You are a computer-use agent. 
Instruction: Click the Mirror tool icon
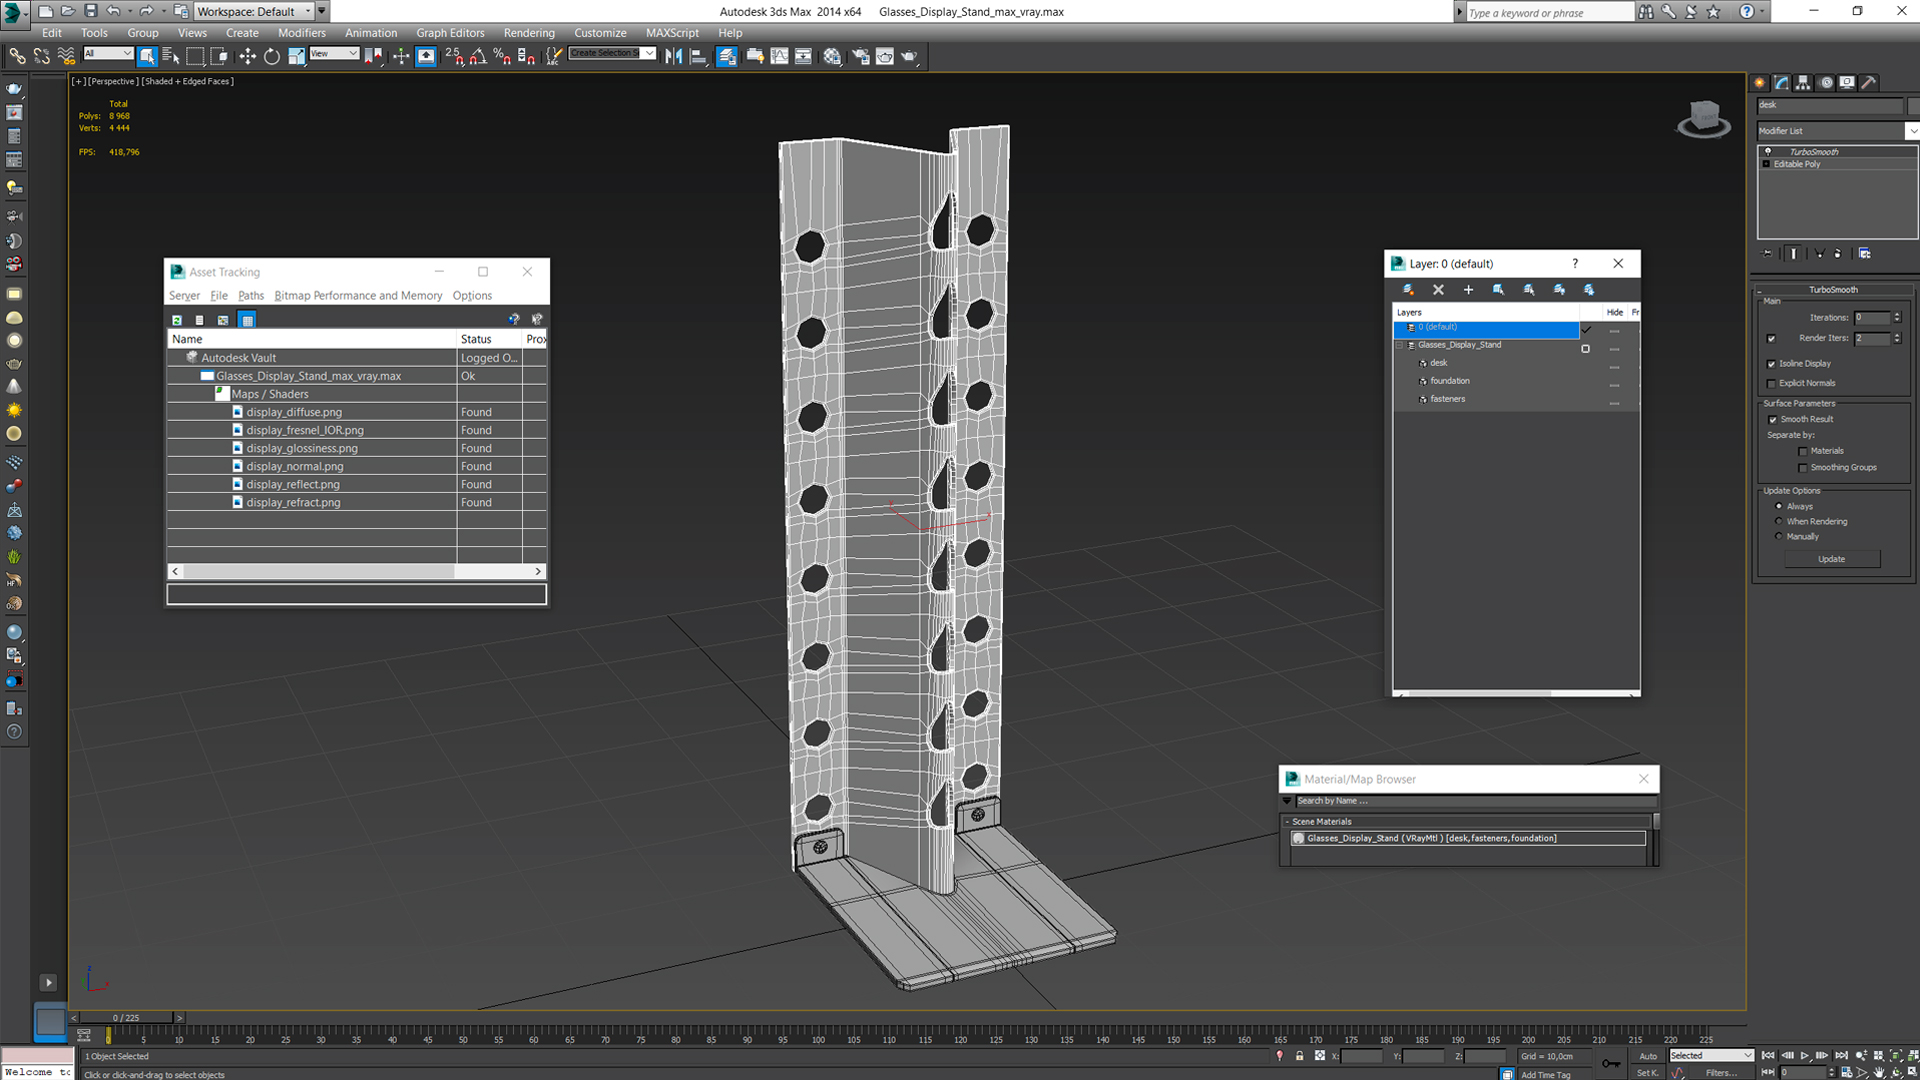point(674,57)
